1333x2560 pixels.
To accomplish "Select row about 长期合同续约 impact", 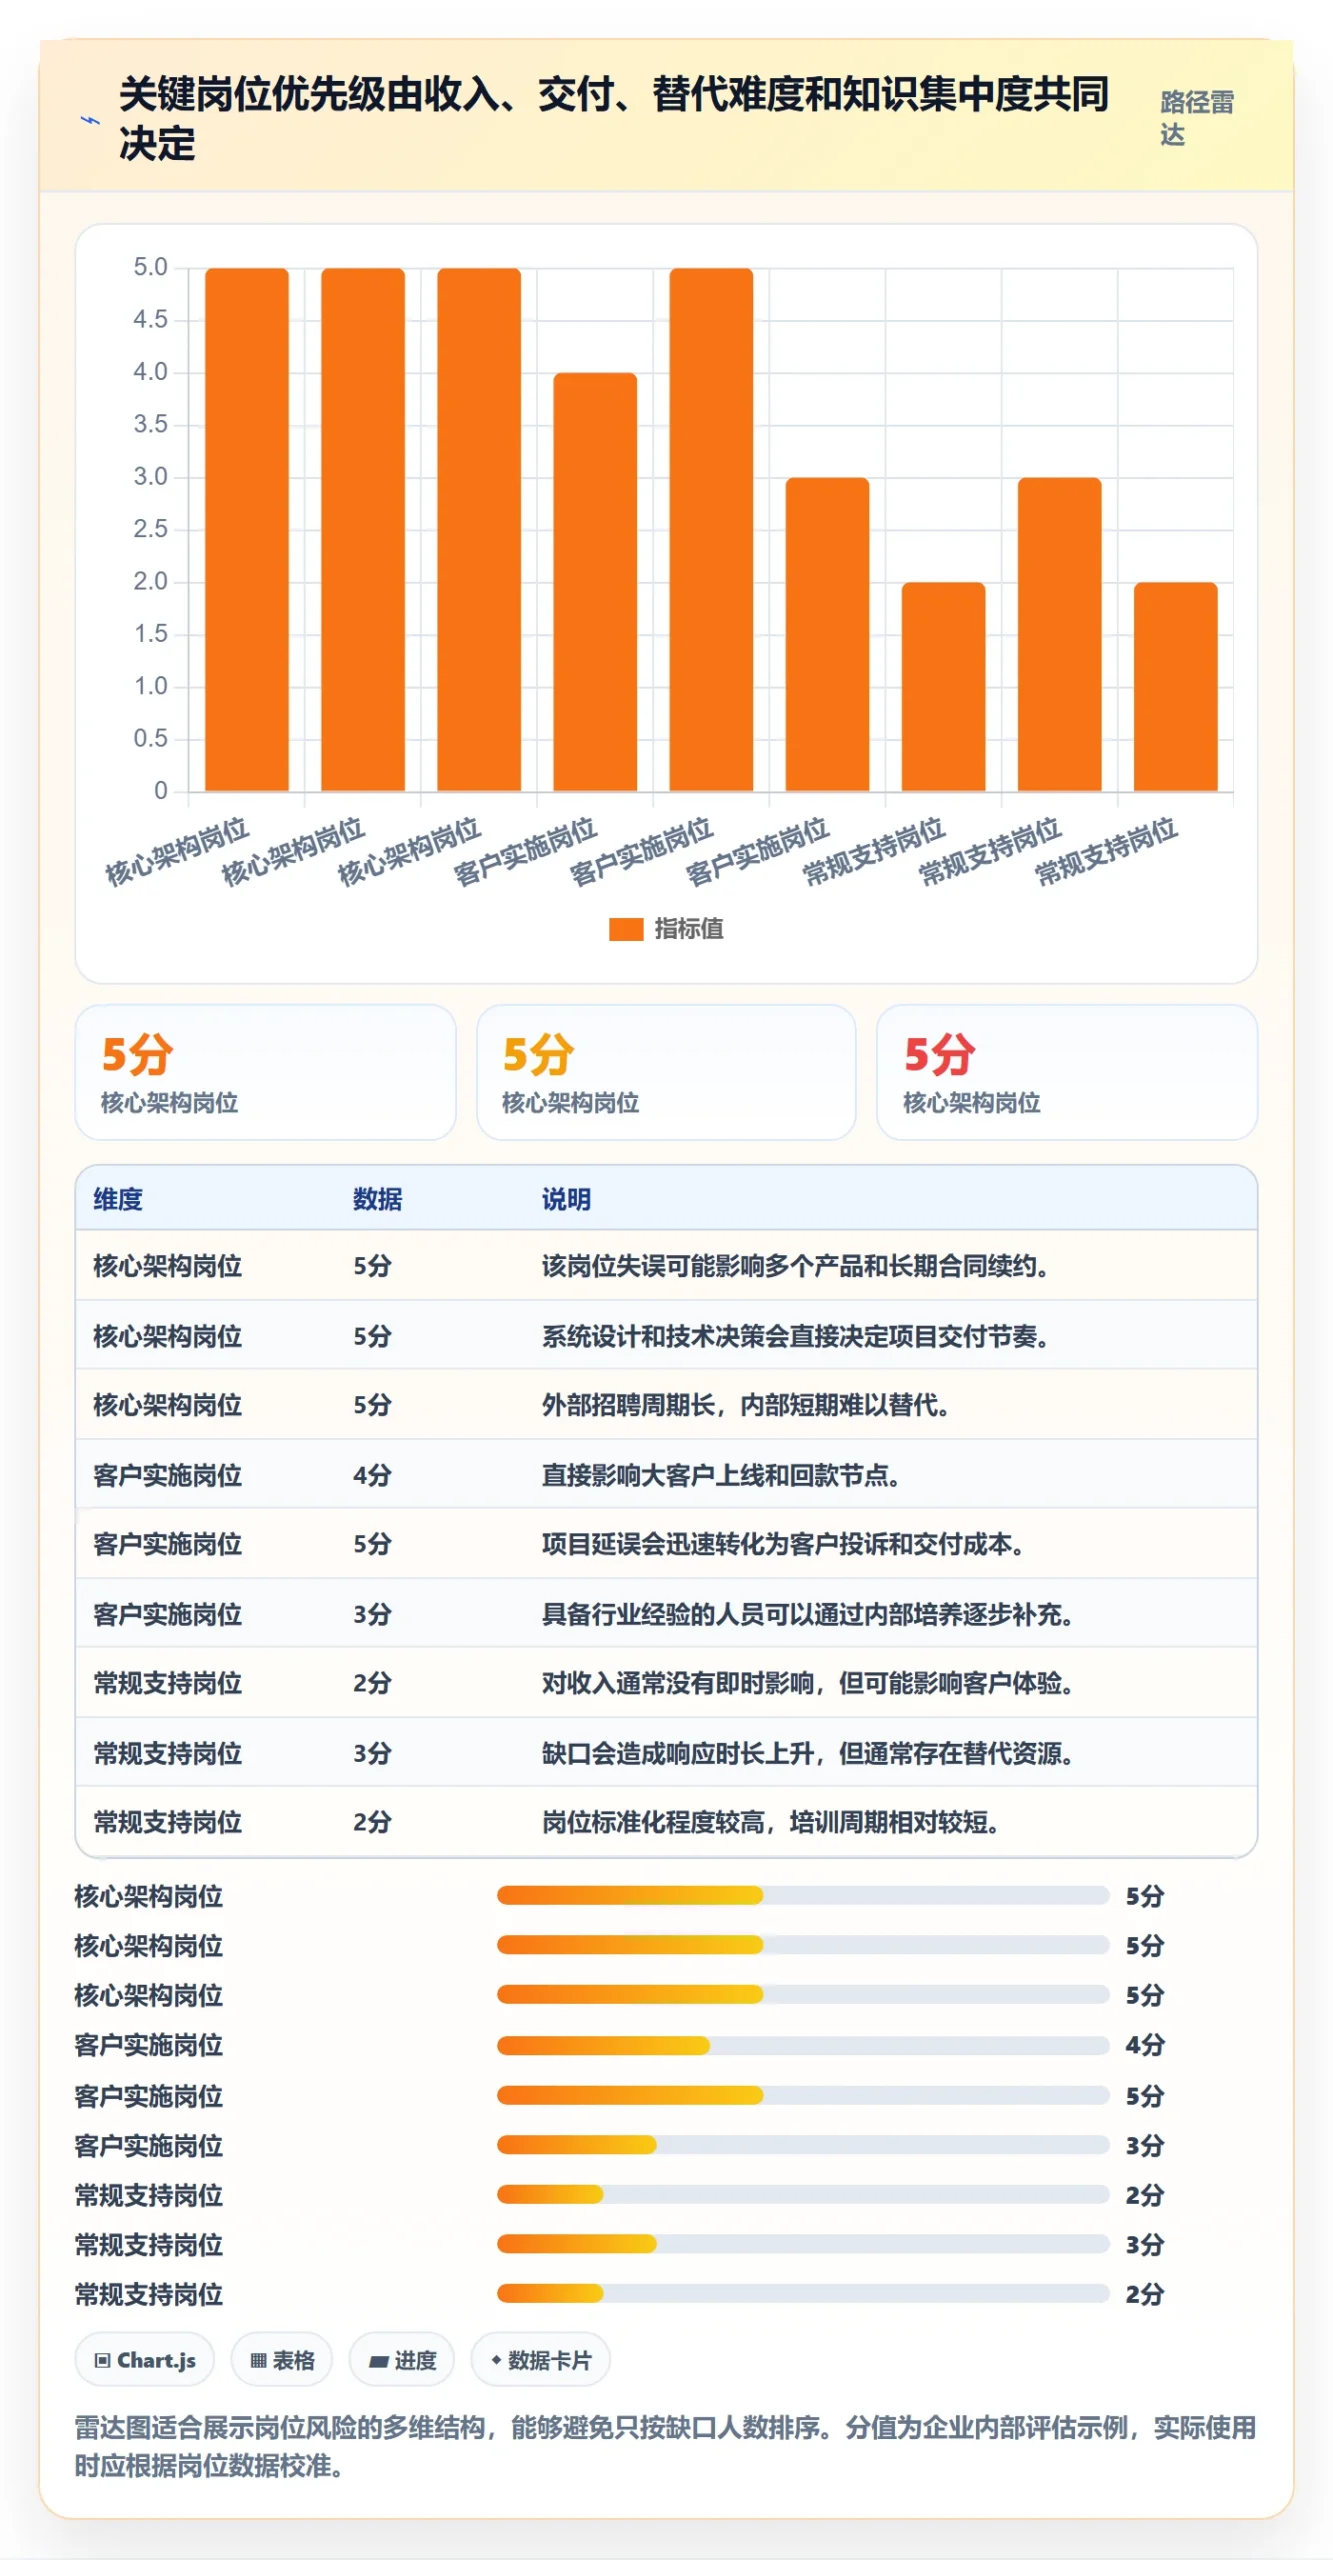I will [x=666, y=1266].
